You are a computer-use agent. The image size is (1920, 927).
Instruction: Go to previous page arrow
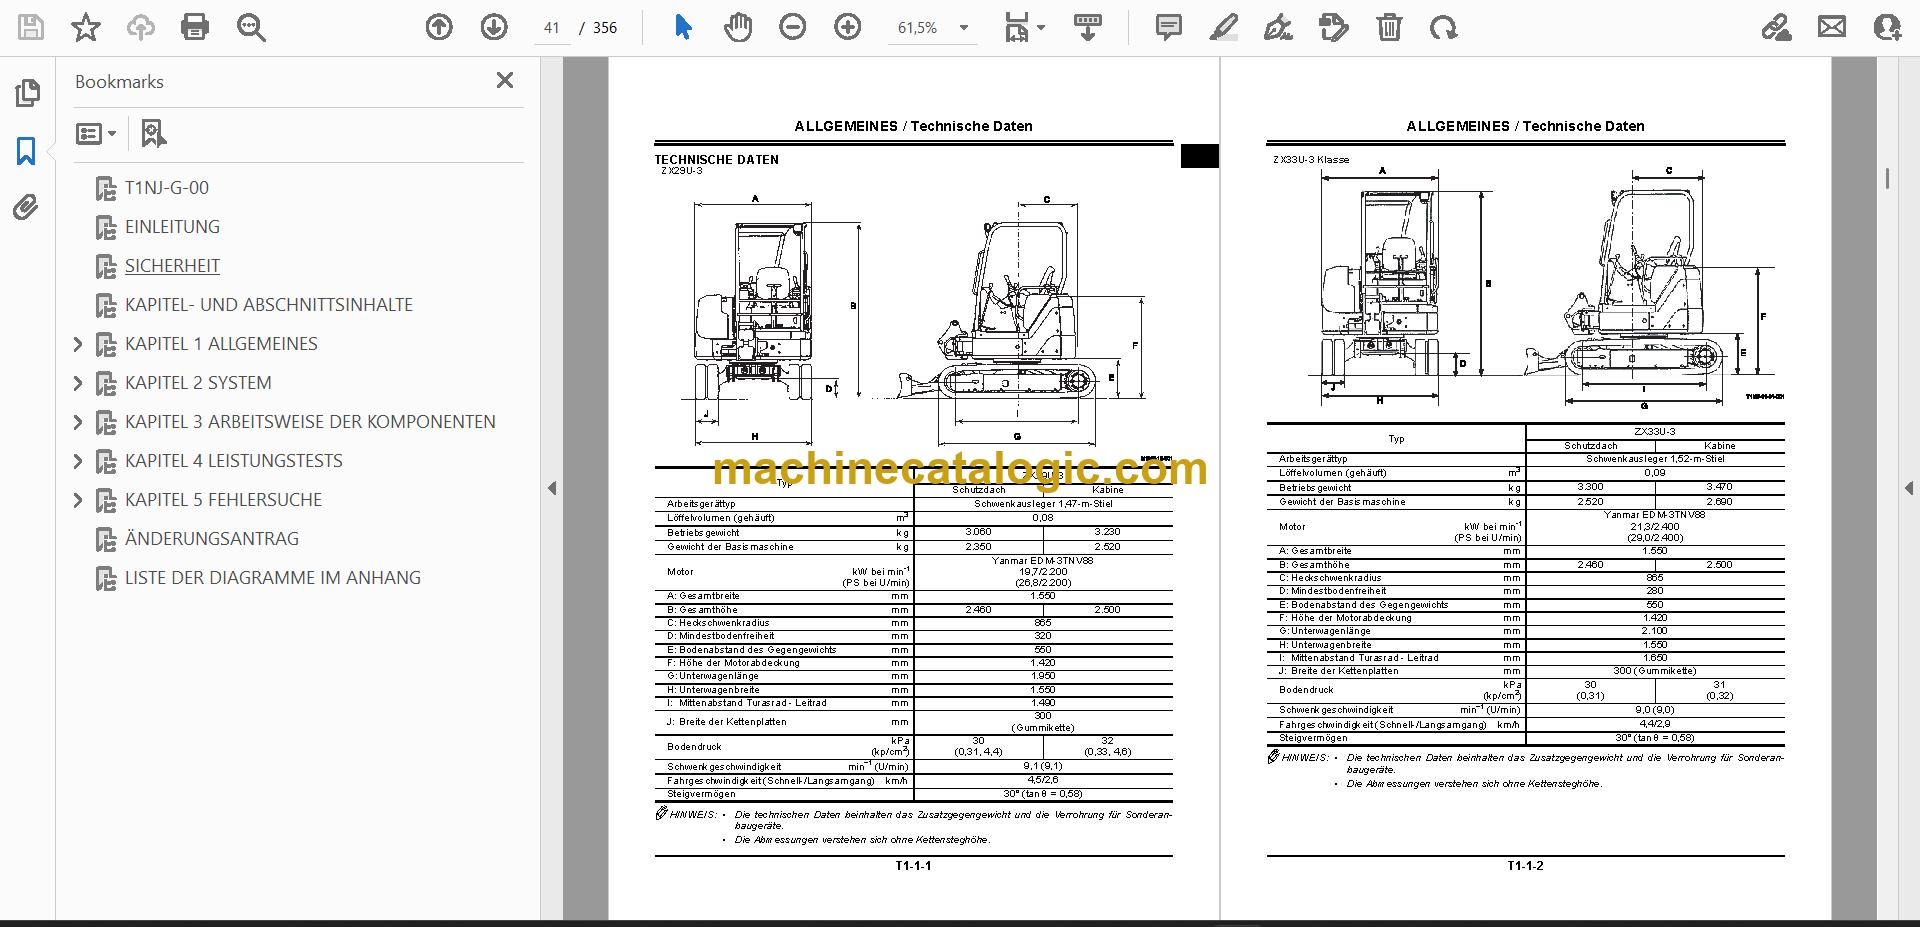pos(439,27)
